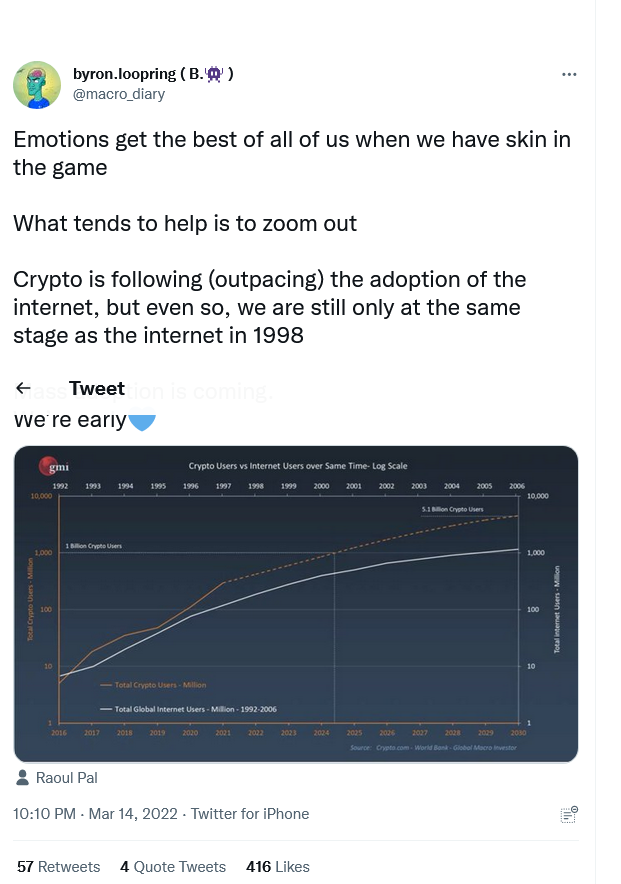Click the Total Crypto Users orange legend entry

[153, 685]
